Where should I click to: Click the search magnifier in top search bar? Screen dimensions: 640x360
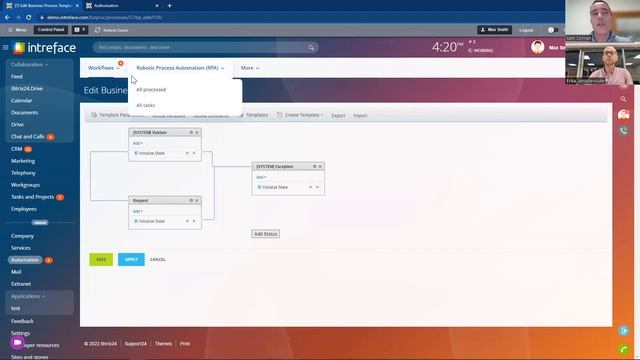tap(311, 47)
